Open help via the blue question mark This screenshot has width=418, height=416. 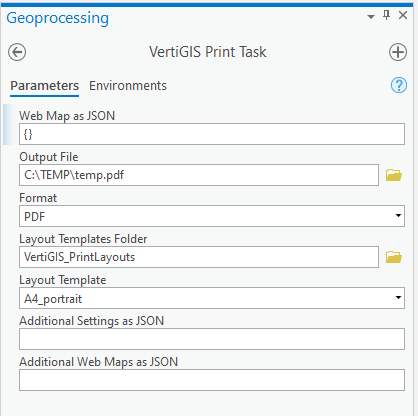click(399, 85)
